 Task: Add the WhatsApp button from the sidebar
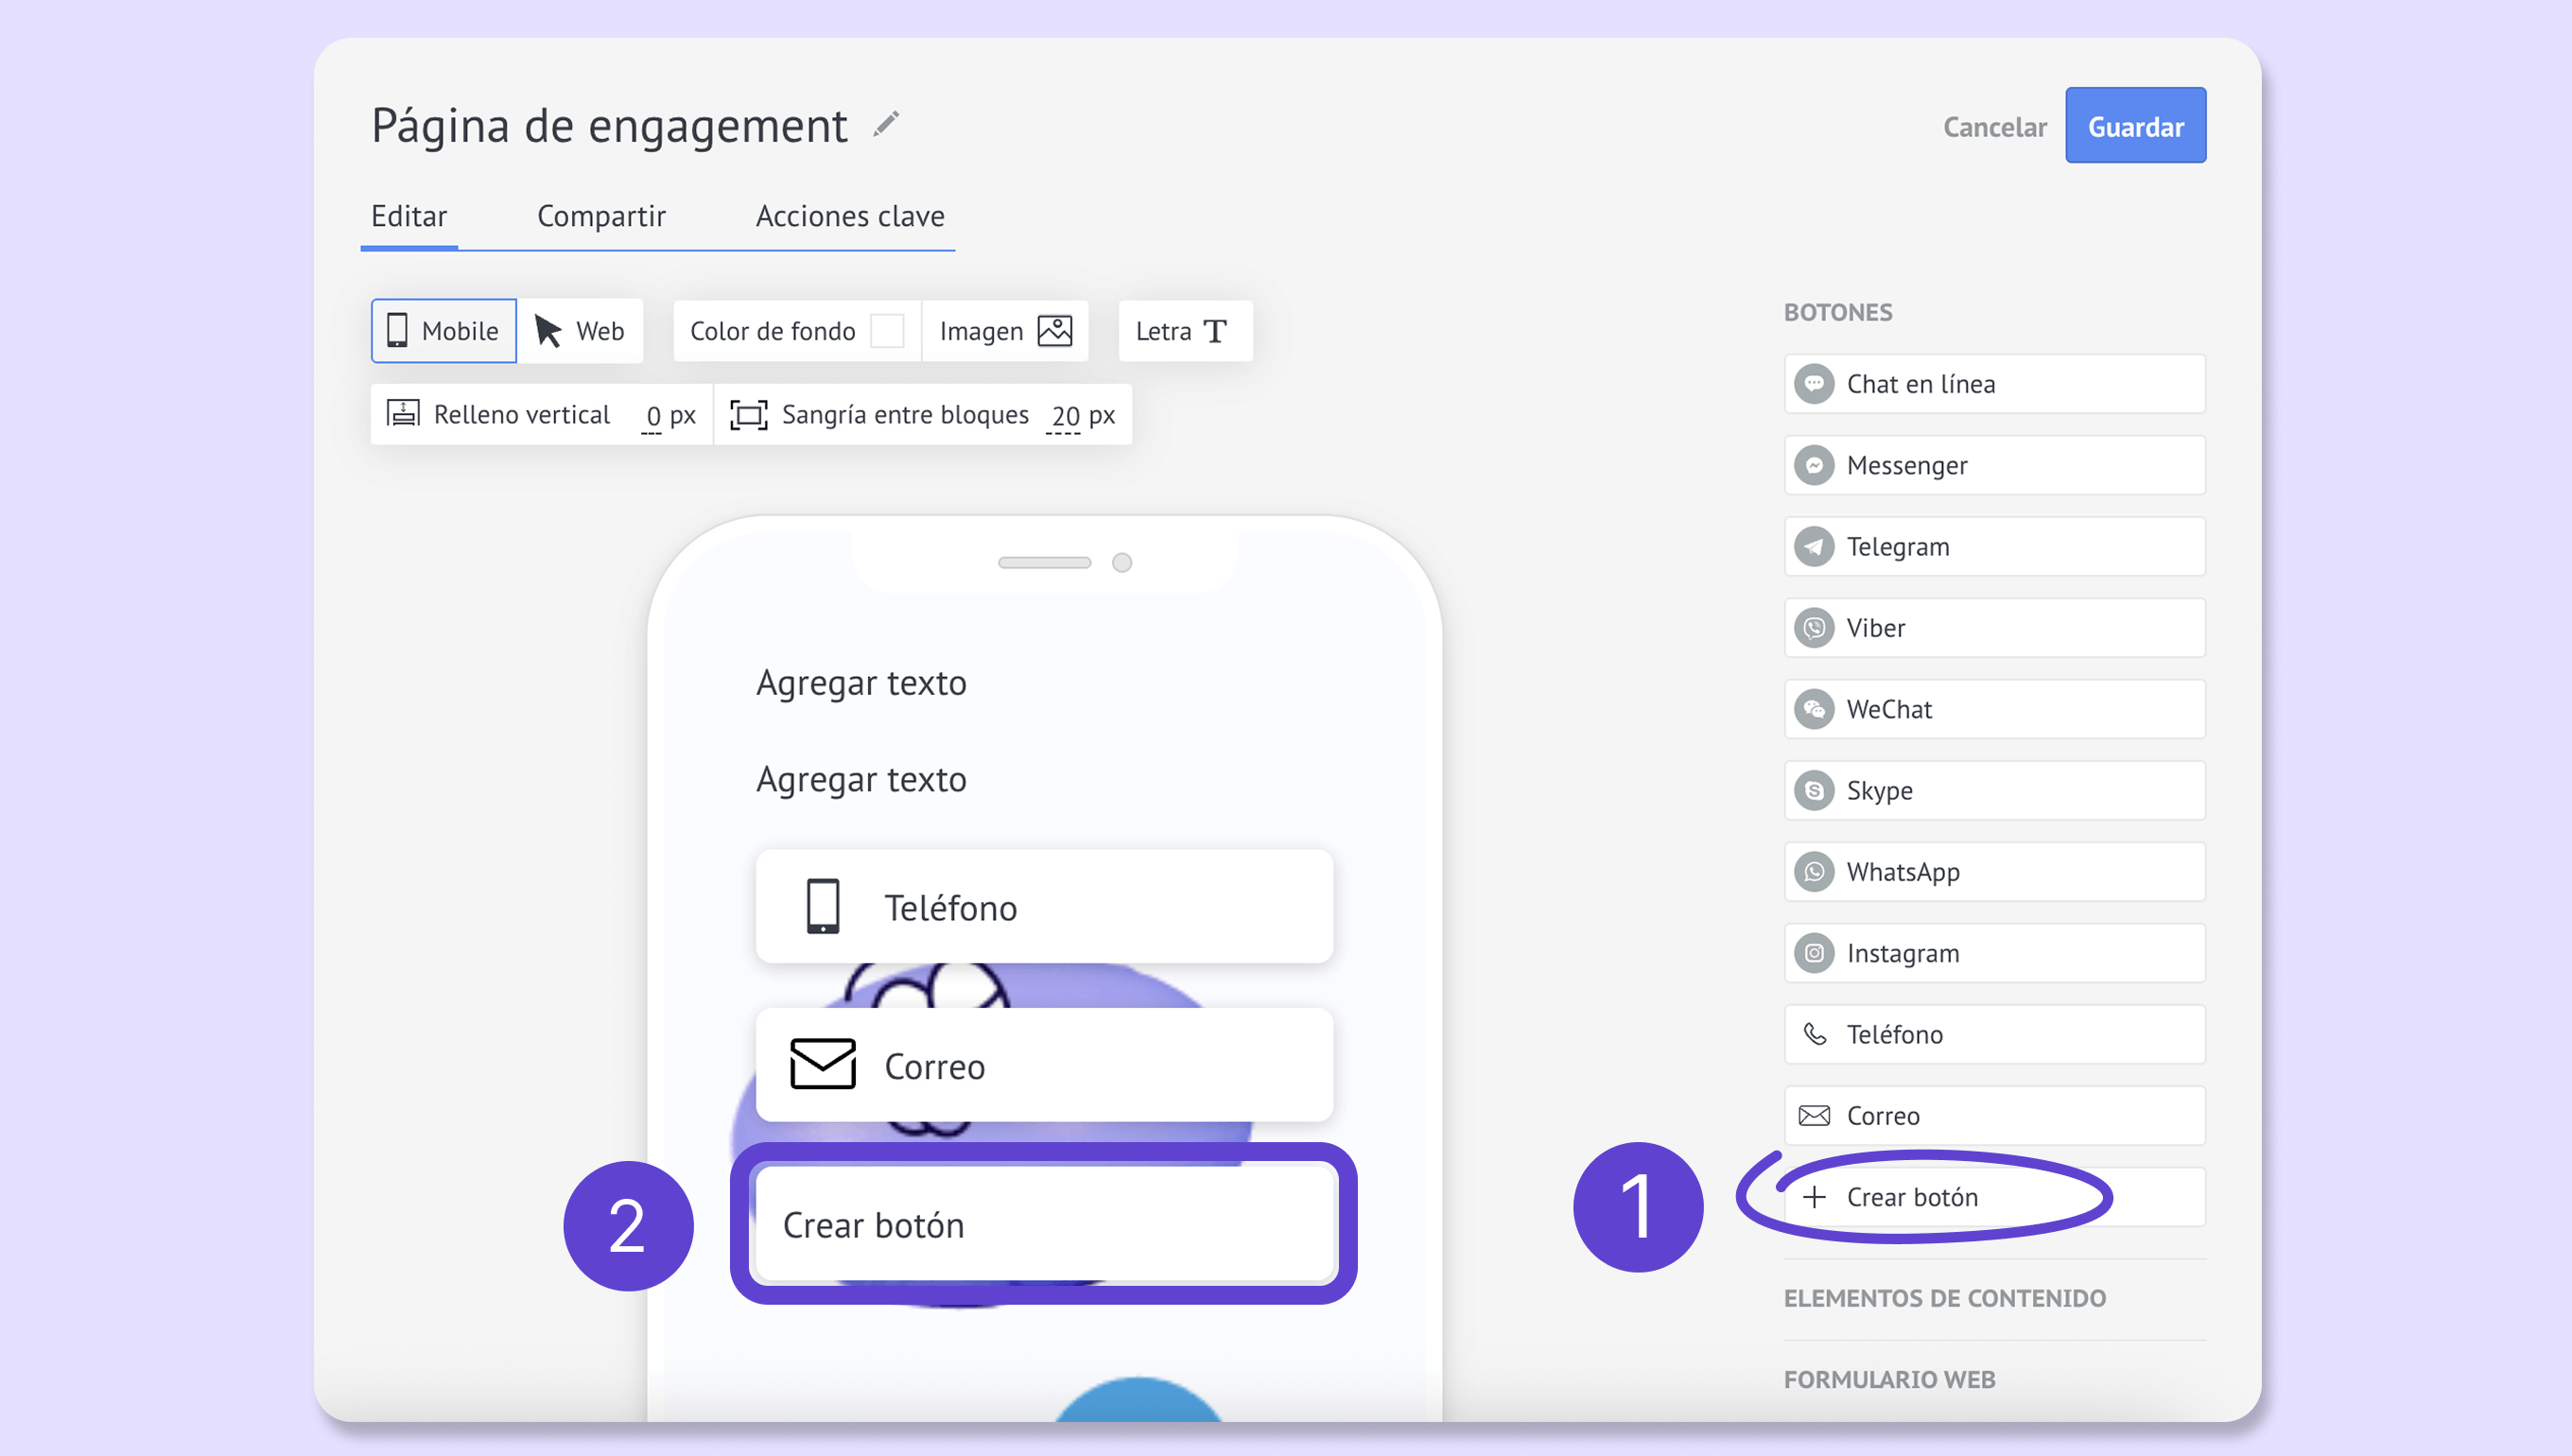pyautogui.click(x=1993, y=872)
